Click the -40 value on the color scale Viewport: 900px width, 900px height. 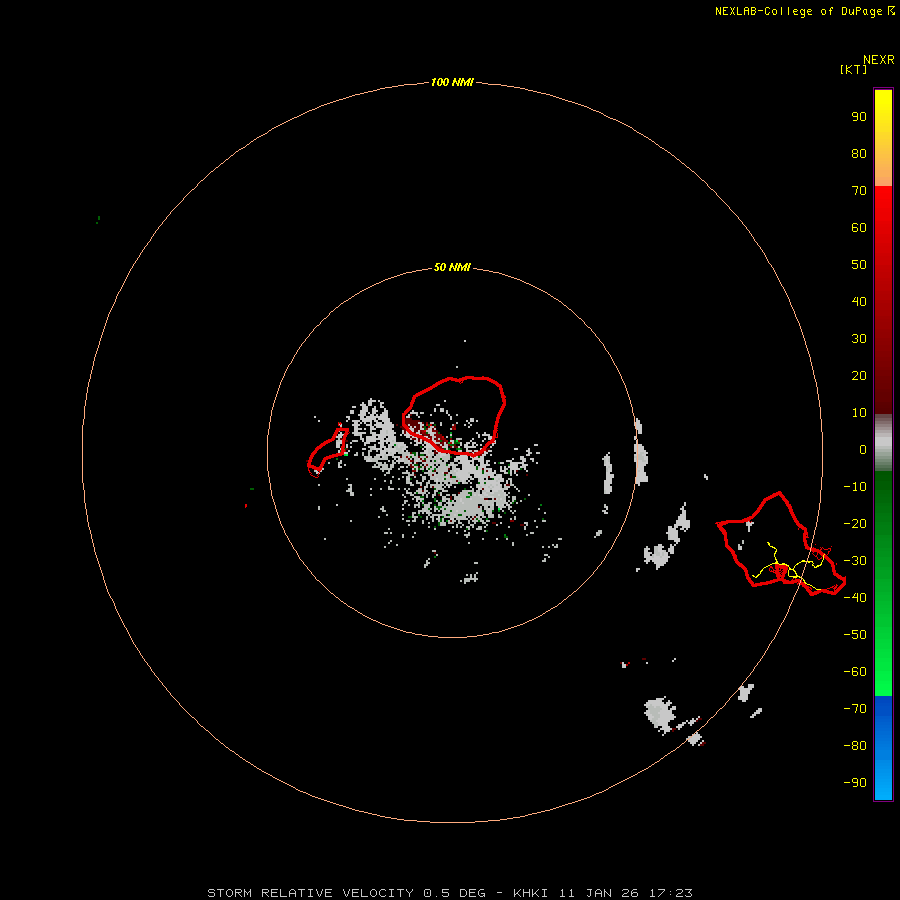tap(855, 598)
